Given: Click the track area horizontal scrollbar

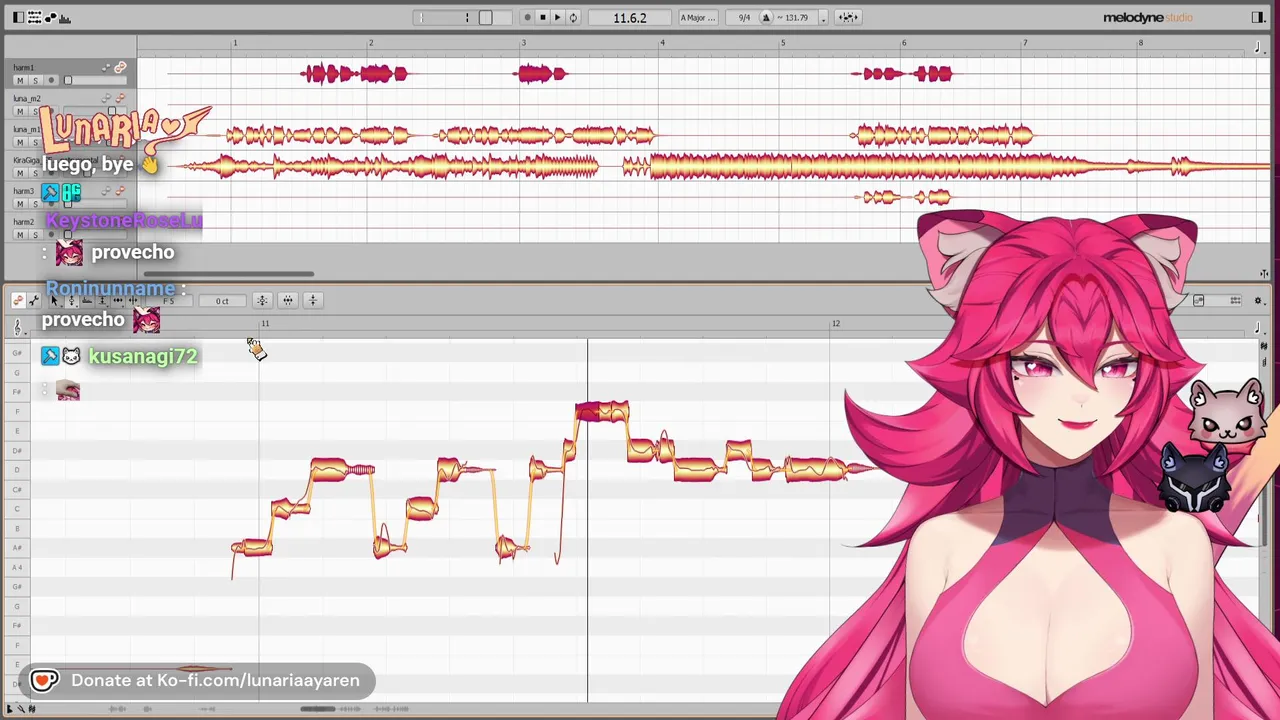Looking at the screenshot, I should point(229,274).
